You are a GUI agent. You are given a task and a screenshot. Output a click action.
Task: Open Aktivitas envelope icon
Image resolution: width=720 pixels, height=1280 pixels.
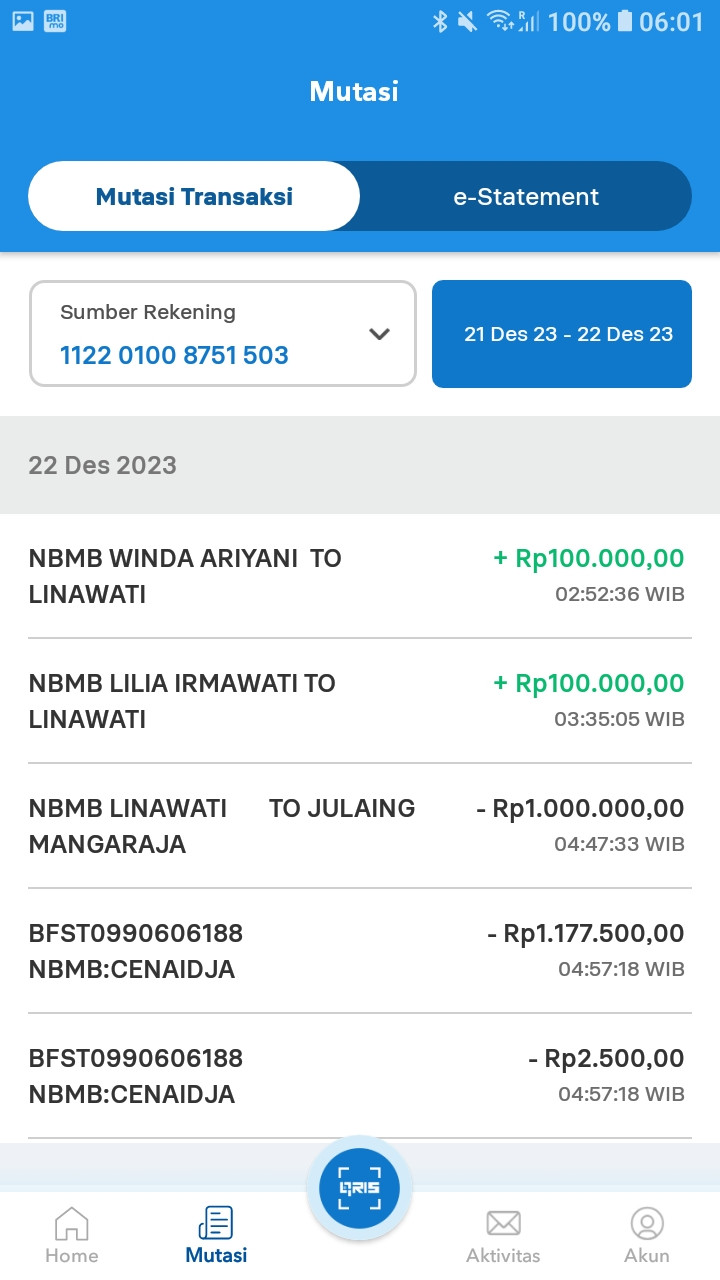(503, 1223)
